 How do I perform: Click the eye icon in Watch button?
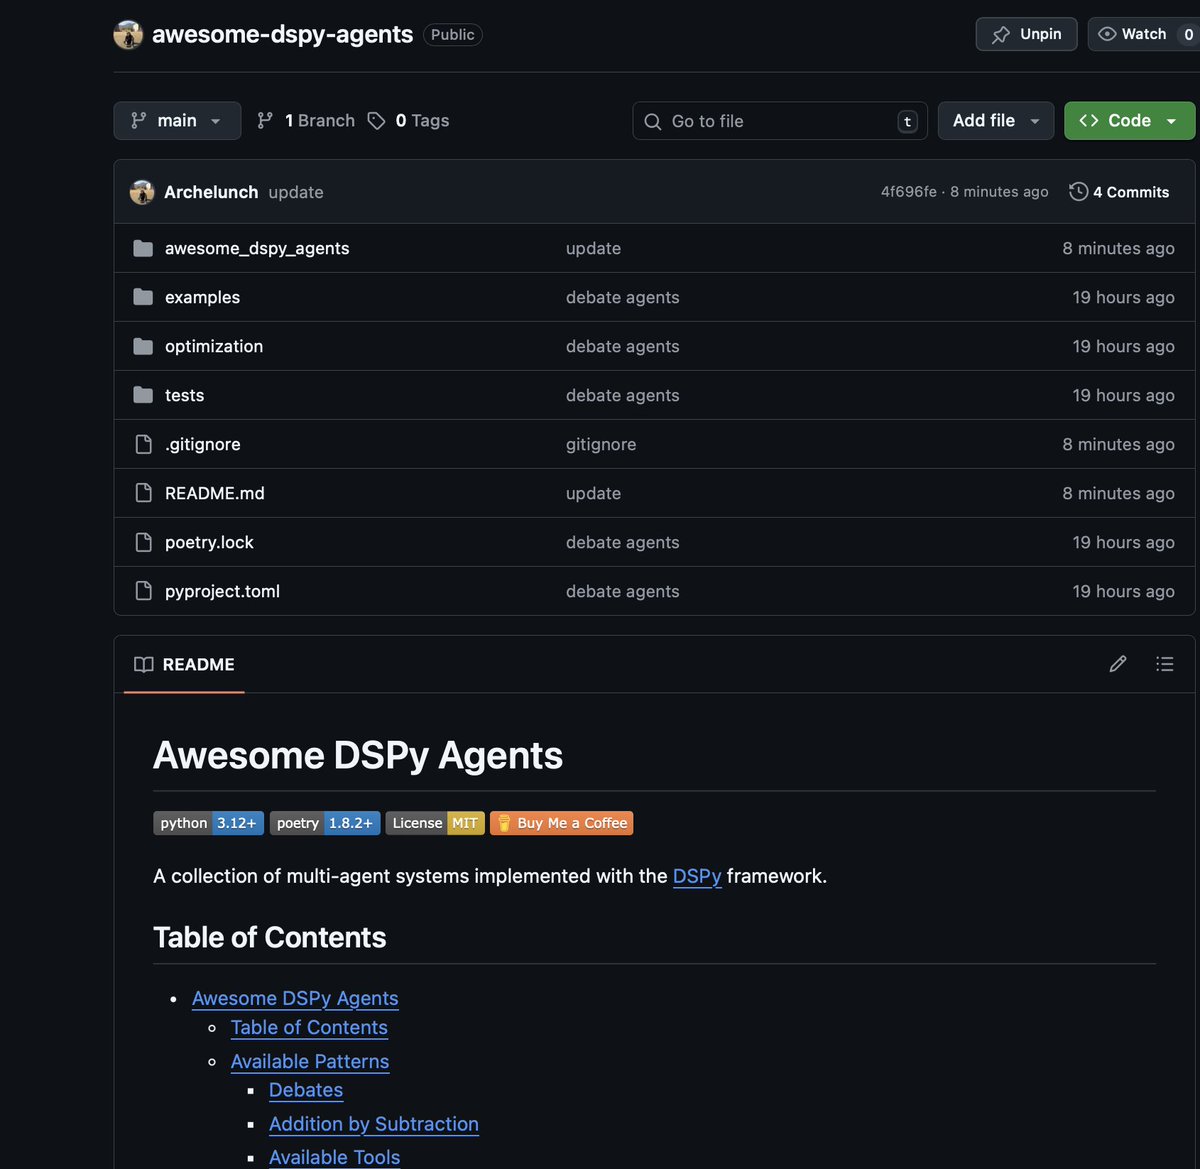tap(1107, 34)
